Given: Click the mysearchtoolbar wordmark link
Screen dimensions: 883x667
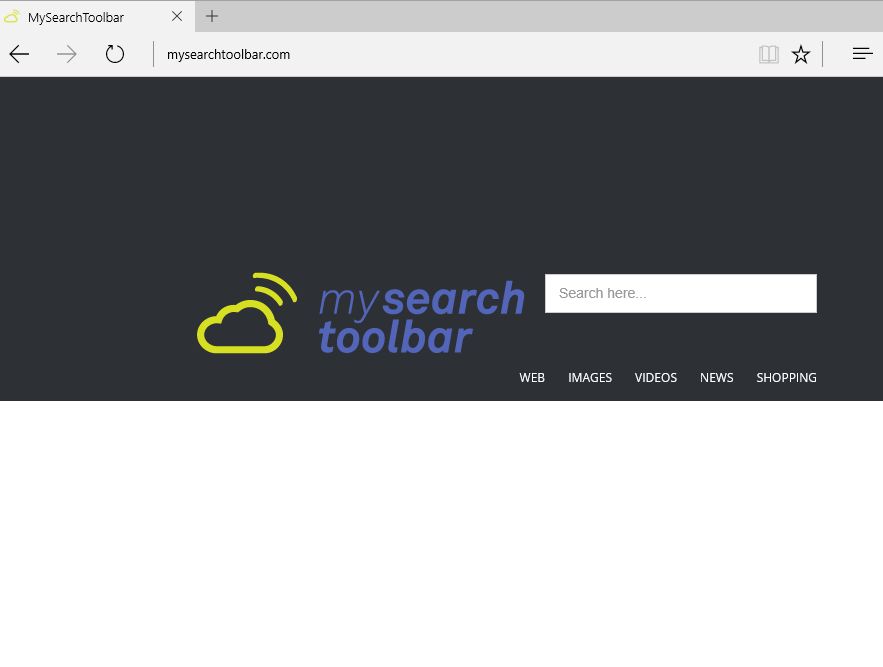Looking at the screenshot, I should point(420,315).
